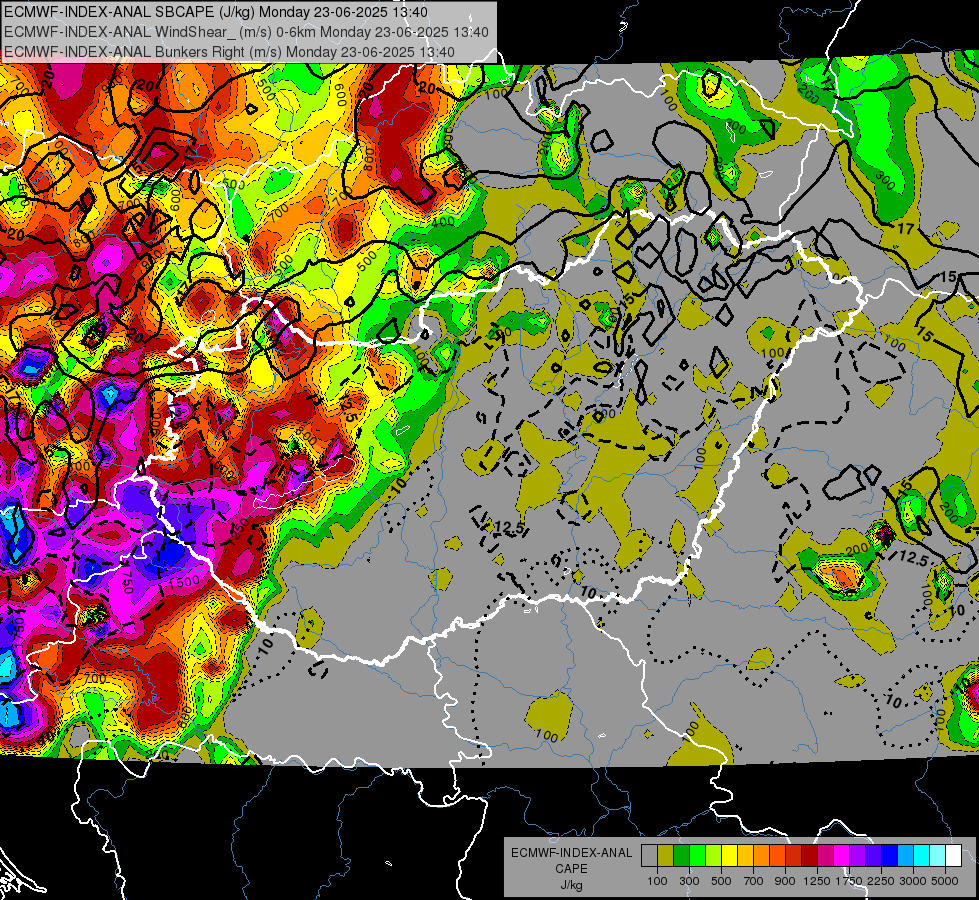Click the Bunkers Right title line
The height and width of the screenshot is (900, 979).
(229, 52)
